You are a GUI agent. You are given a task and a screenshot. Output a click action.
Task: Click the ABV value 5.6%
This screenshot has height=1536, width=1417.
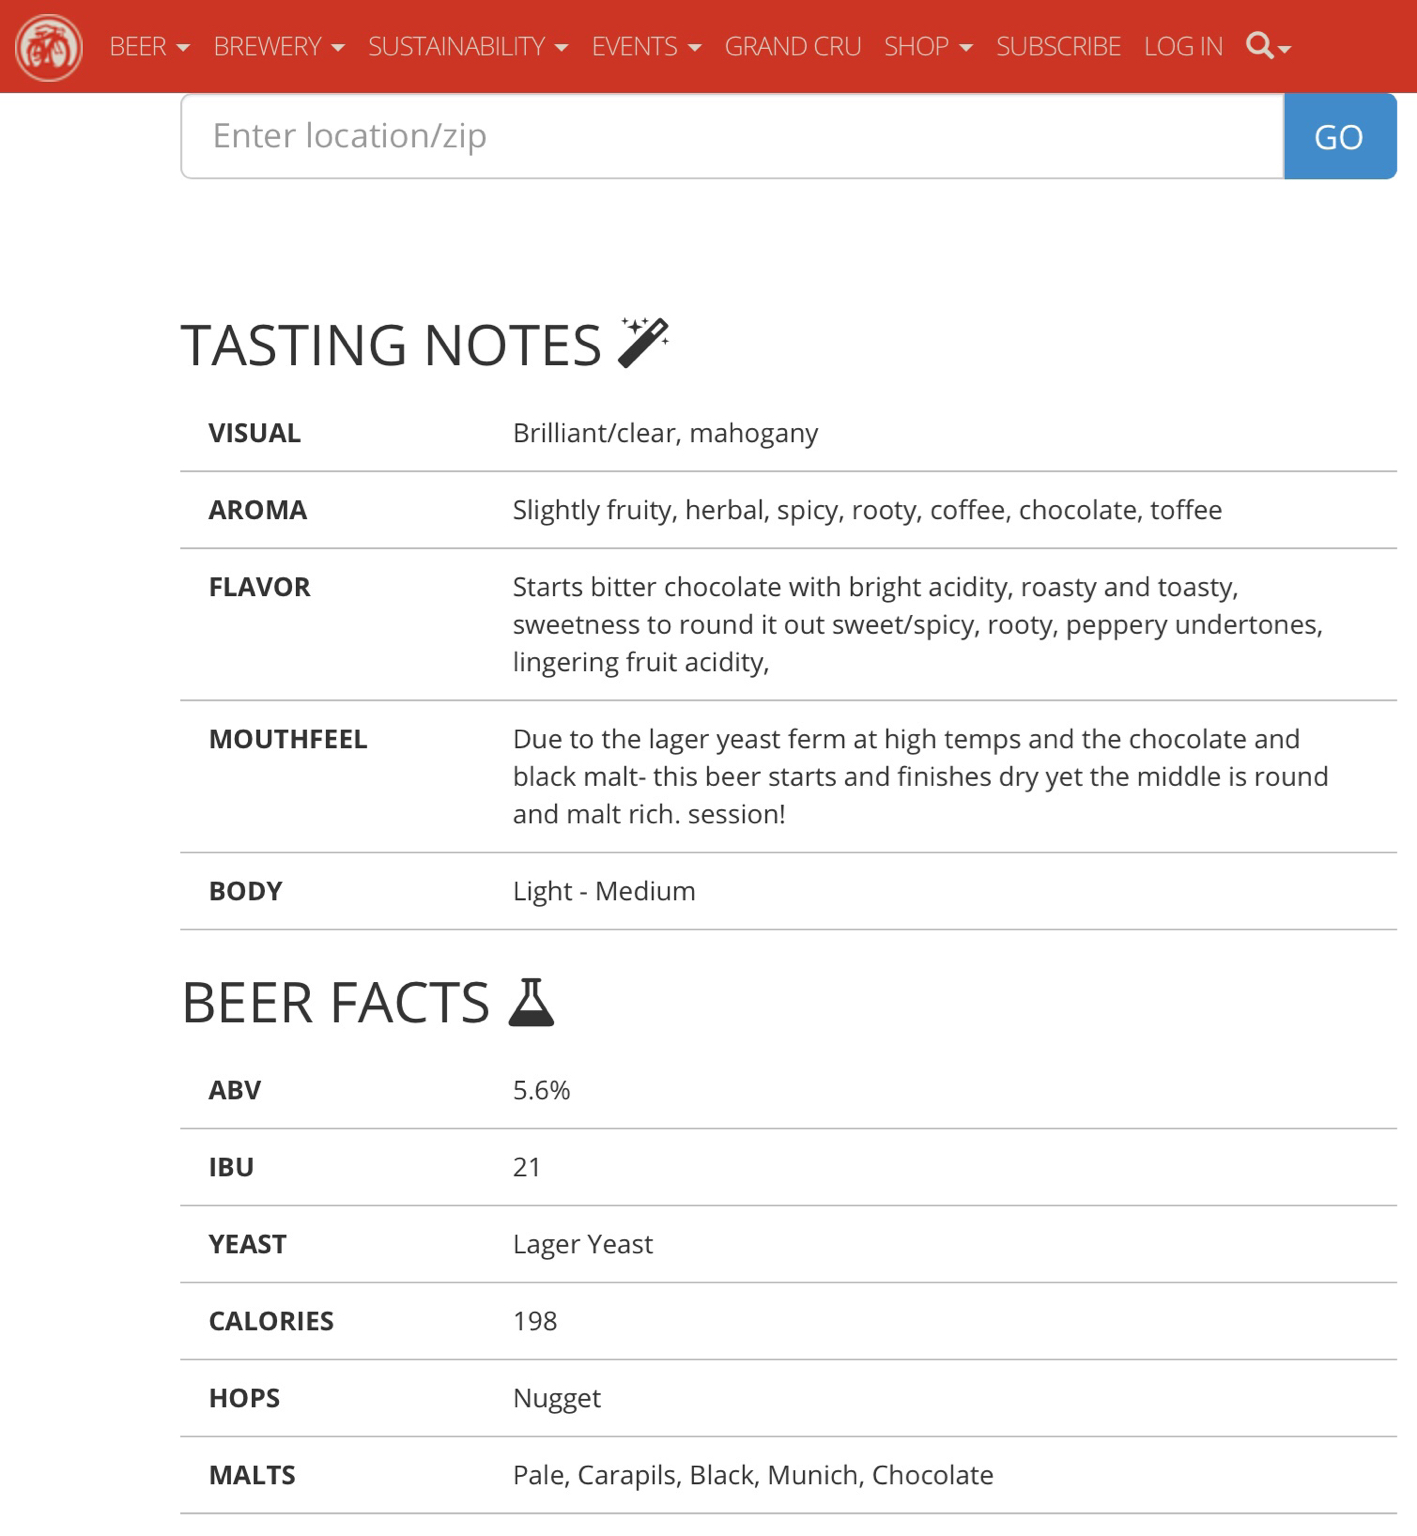click(x=541, y=1090)
